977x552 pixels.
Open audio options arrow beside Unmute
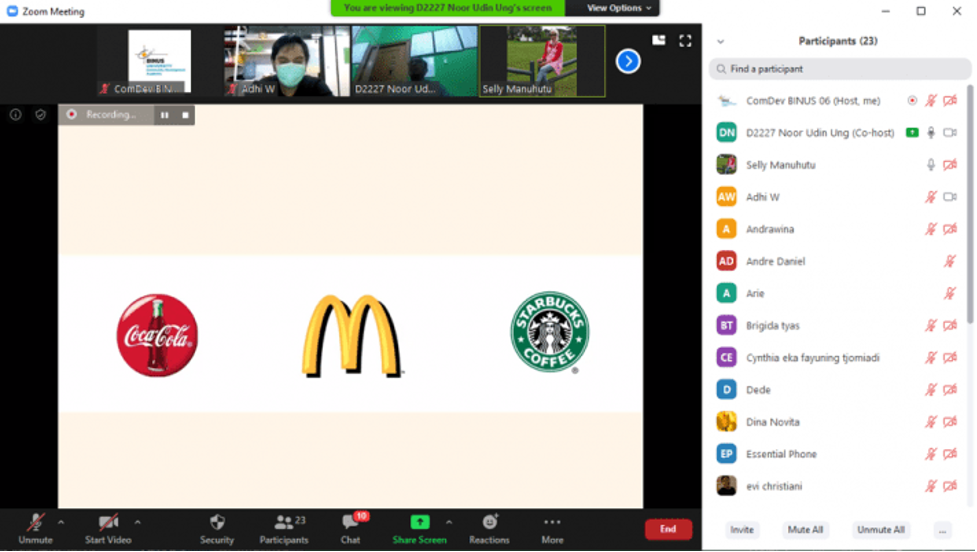[x=61, y=522]
